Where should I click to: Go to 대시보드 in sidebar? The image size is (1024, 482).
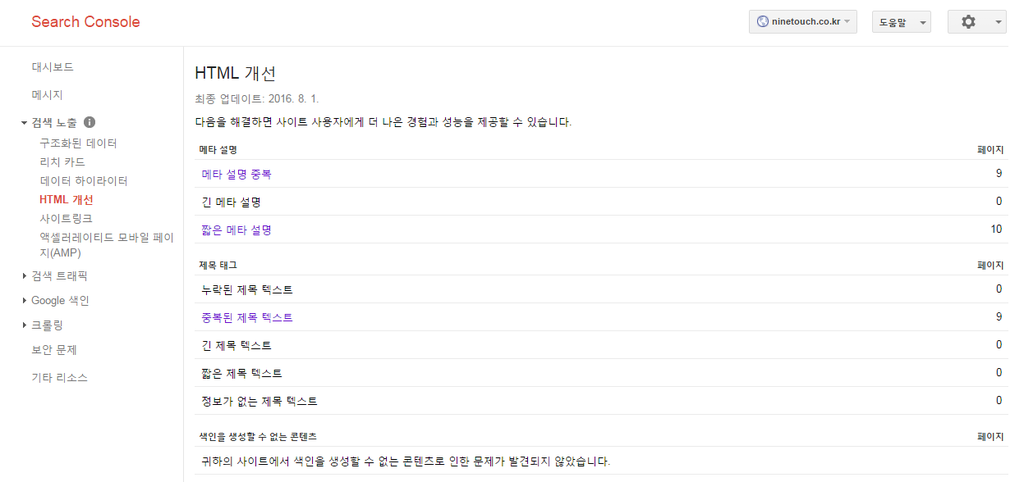coord(52,67)
